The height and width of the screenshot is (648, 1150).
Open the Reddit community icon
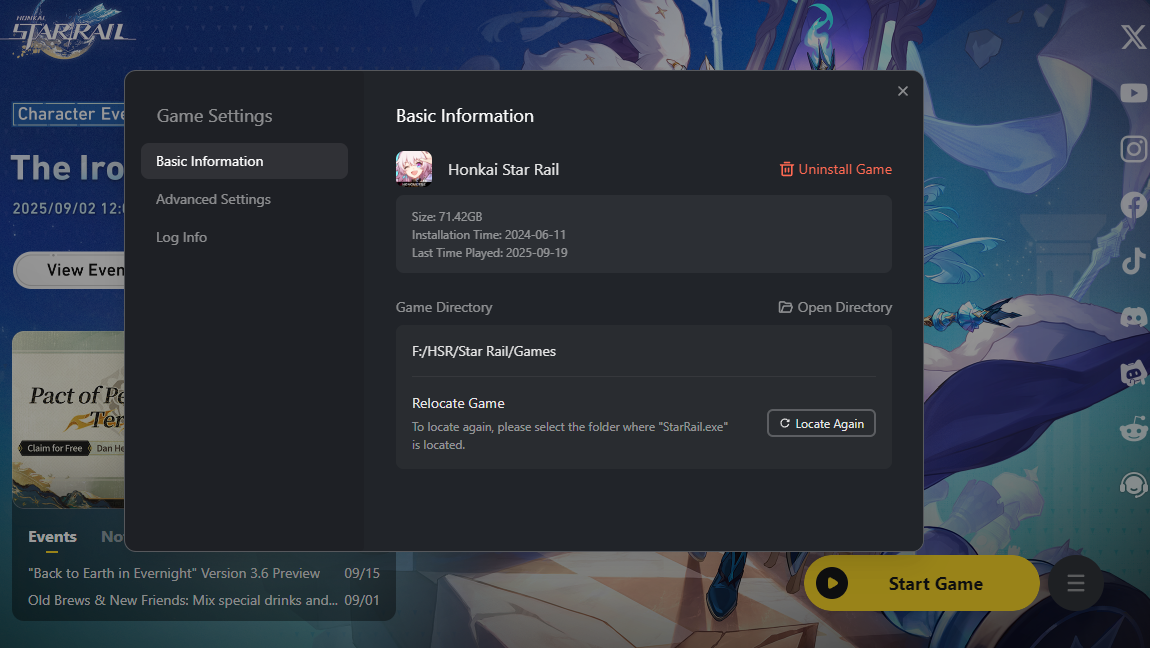1133,429
